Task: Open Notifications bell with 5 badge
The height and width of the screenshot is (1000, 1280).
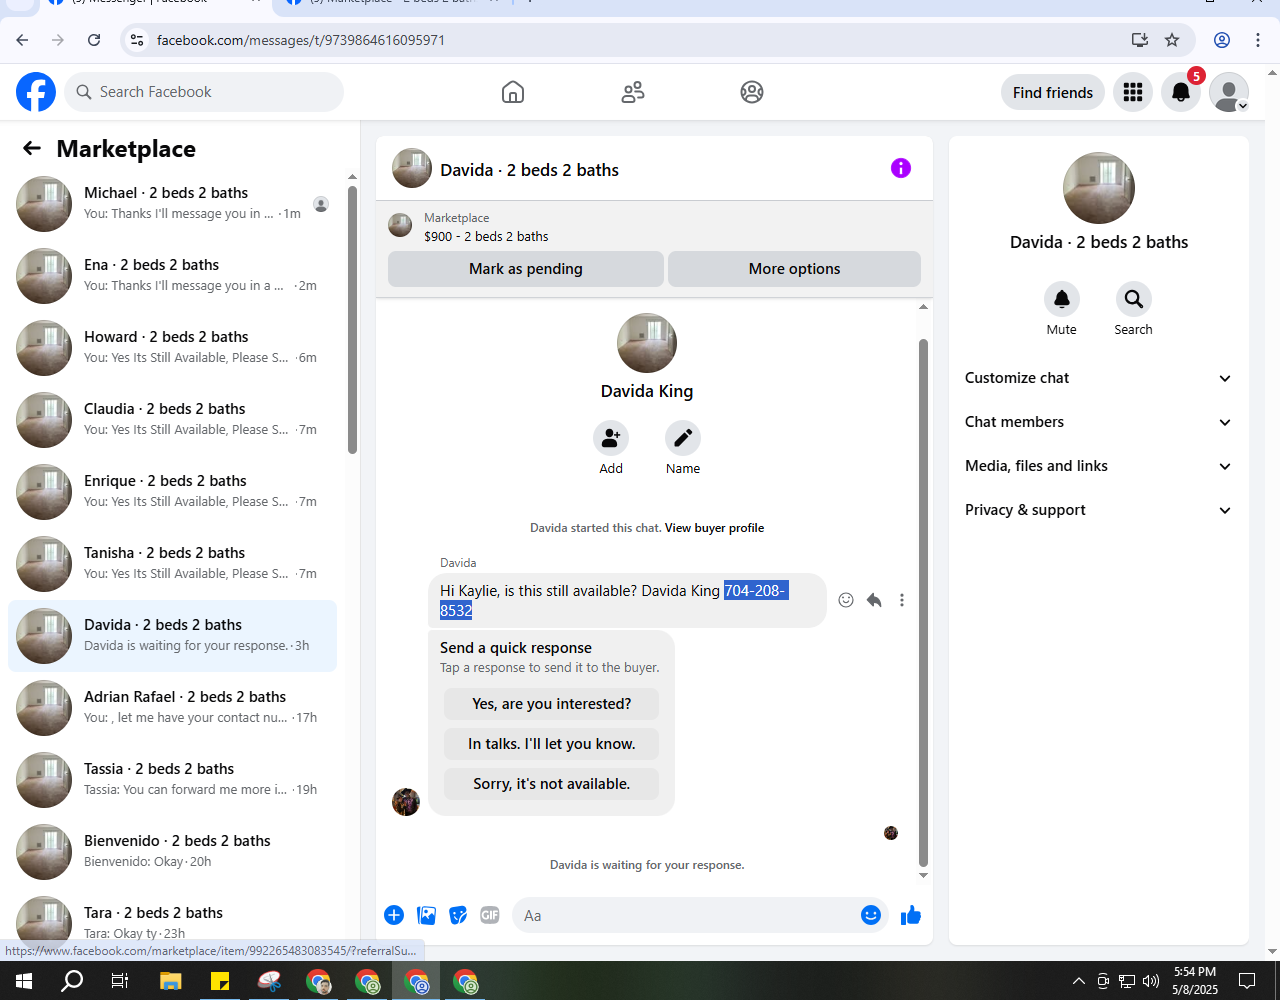Action: [1181, 92]
